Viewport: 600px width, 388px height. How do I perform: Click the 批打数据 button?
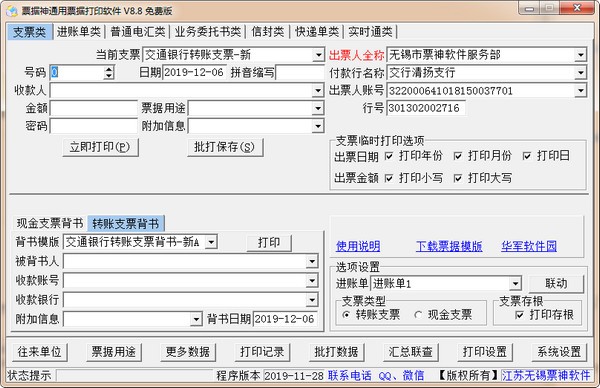[x=336, y=352]
